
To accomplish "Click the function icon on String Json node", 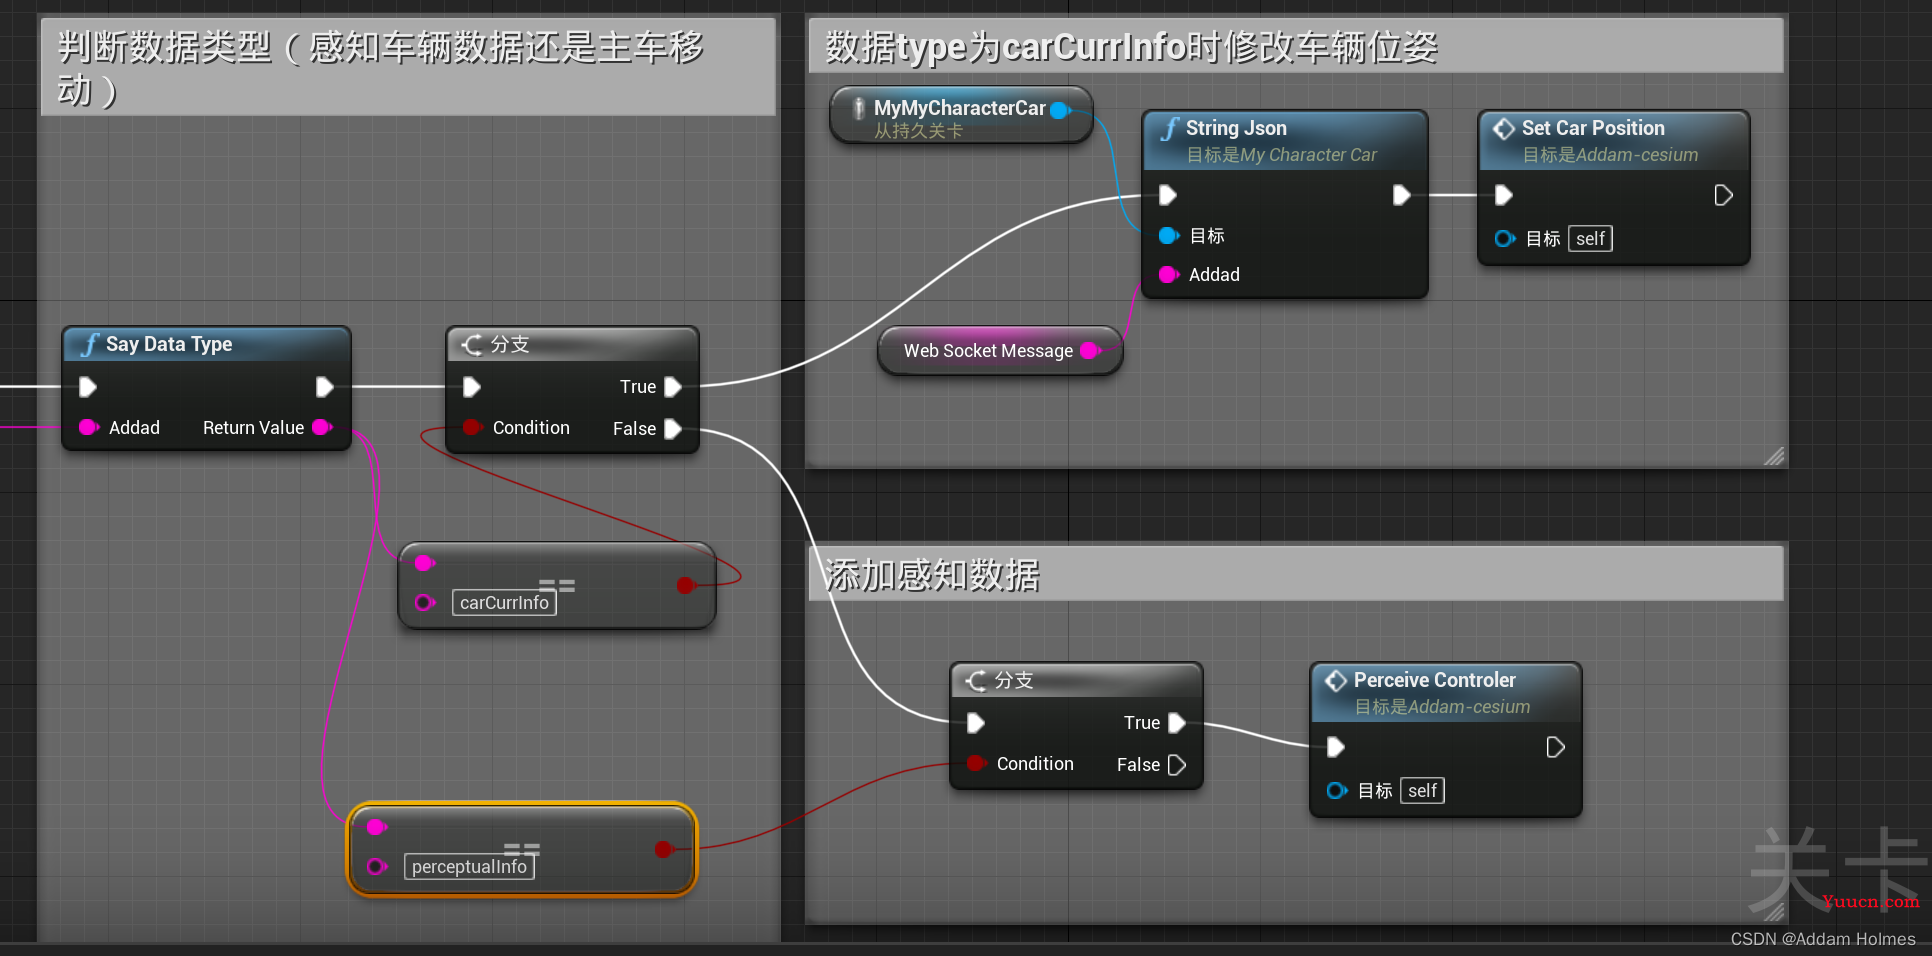I will pos(1170,128).
